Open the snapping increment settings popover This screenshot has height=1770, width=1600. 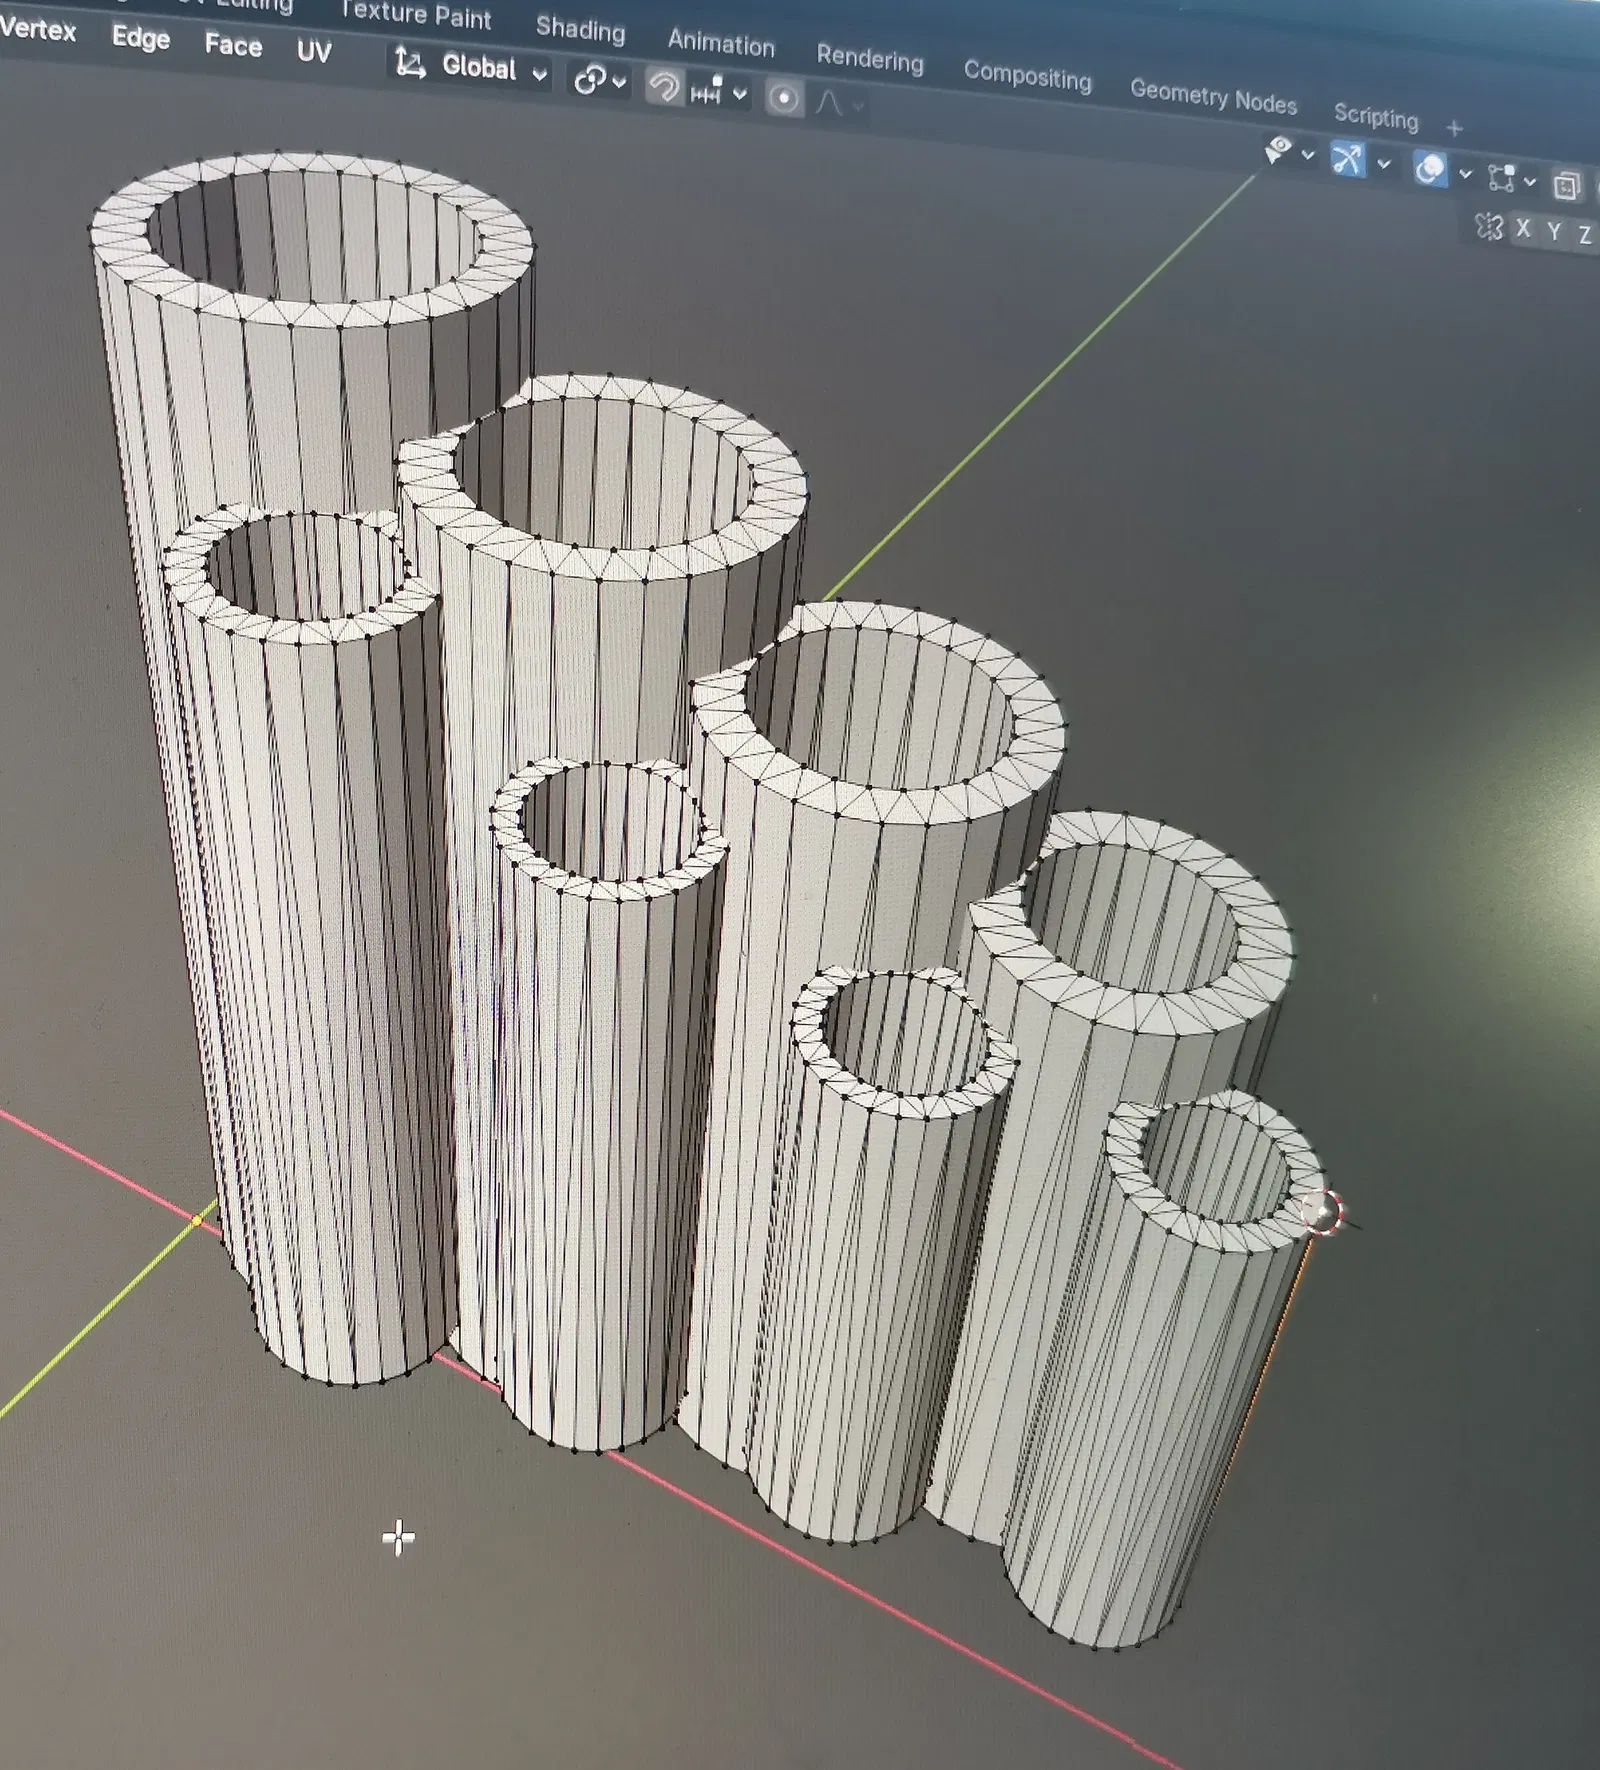point(717,92)
